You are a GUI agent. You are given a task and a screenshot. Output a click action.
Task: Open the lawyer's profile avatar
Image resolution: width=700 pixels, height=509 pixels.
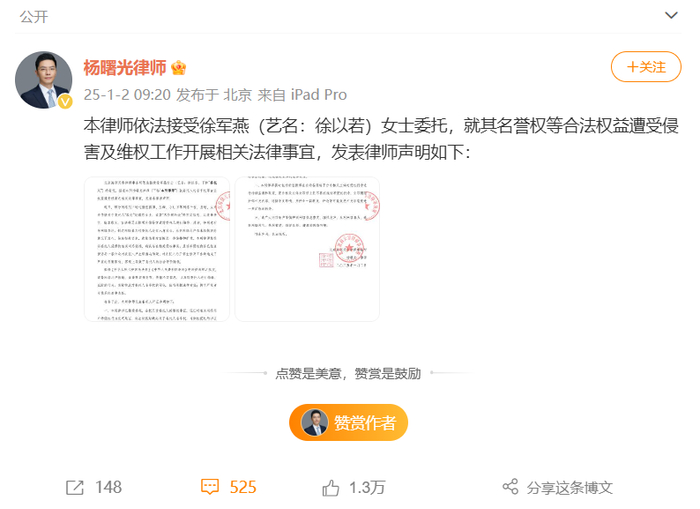(x=43, y=79)
